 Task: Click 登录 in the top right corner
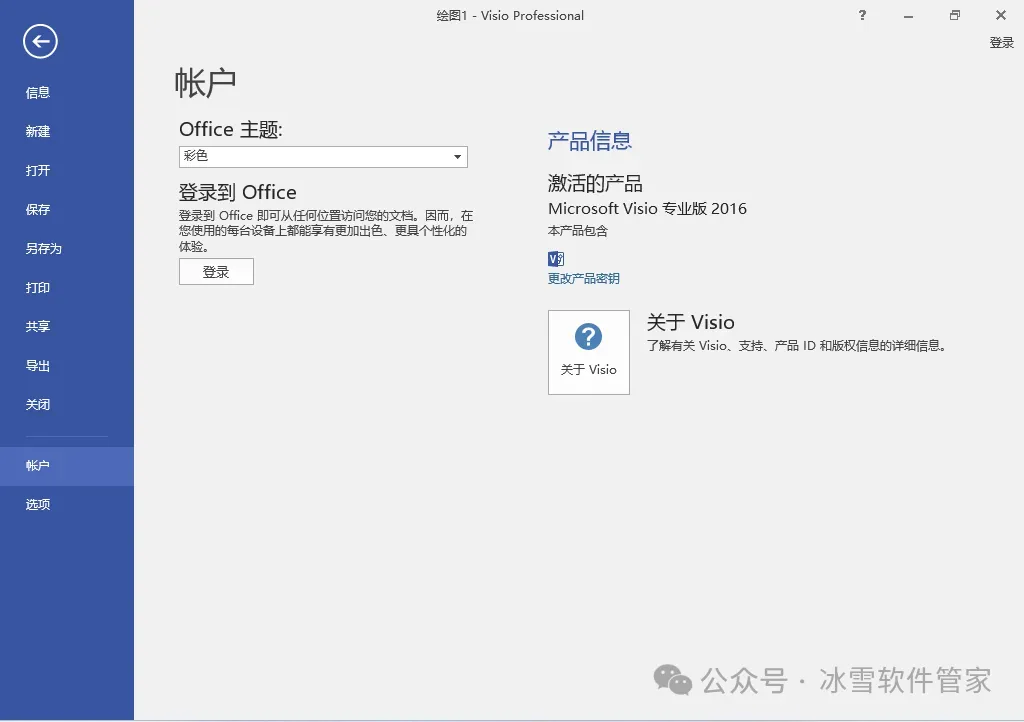[x=1001, y=43]
